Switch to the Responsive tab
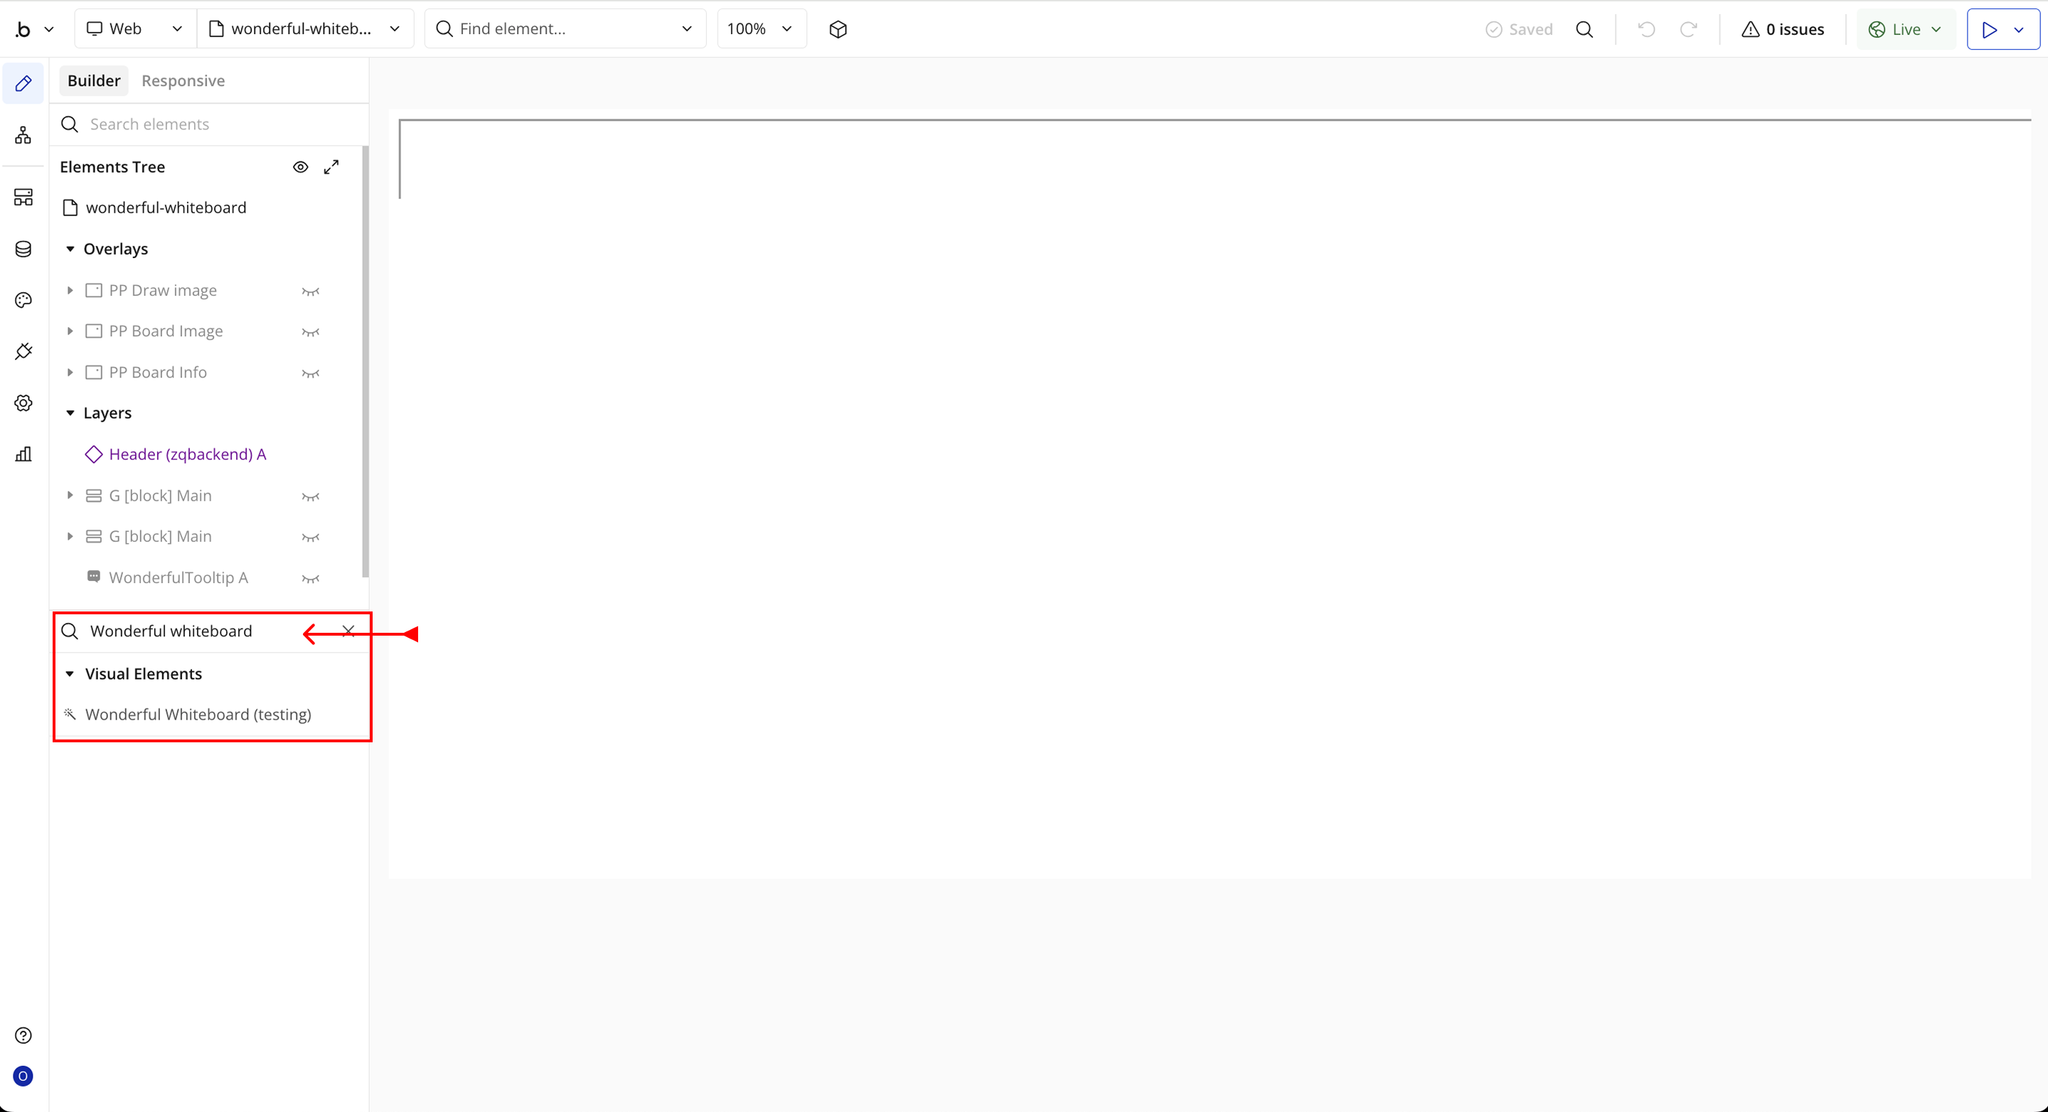This screenshot has height=1112, width=2048. tap(183, 81)
